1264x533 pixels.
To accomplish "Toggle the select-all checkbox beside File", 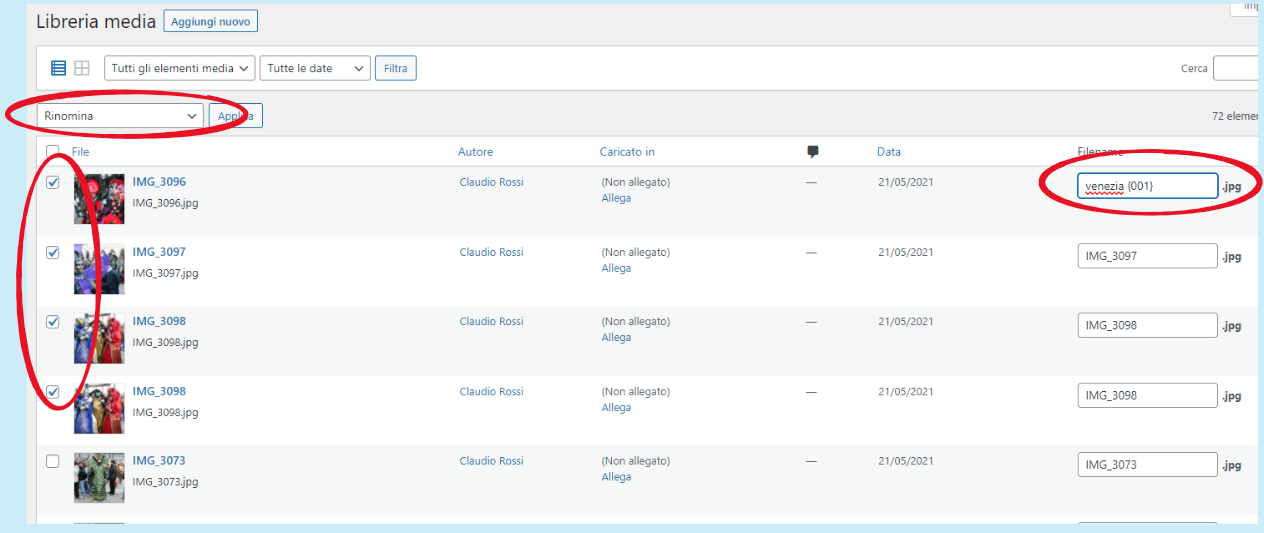I will click(x=53, y=152).
